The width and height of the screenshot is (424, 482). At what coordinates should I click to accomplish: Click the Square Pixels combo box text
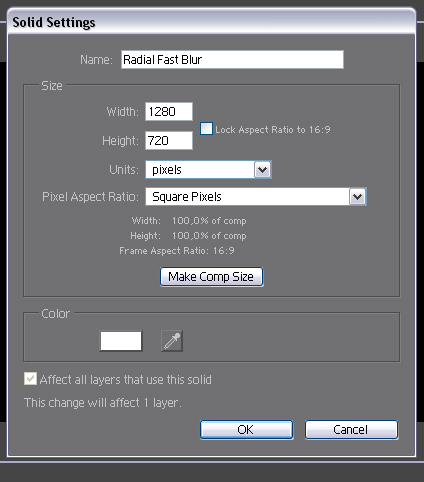[187, 197]
